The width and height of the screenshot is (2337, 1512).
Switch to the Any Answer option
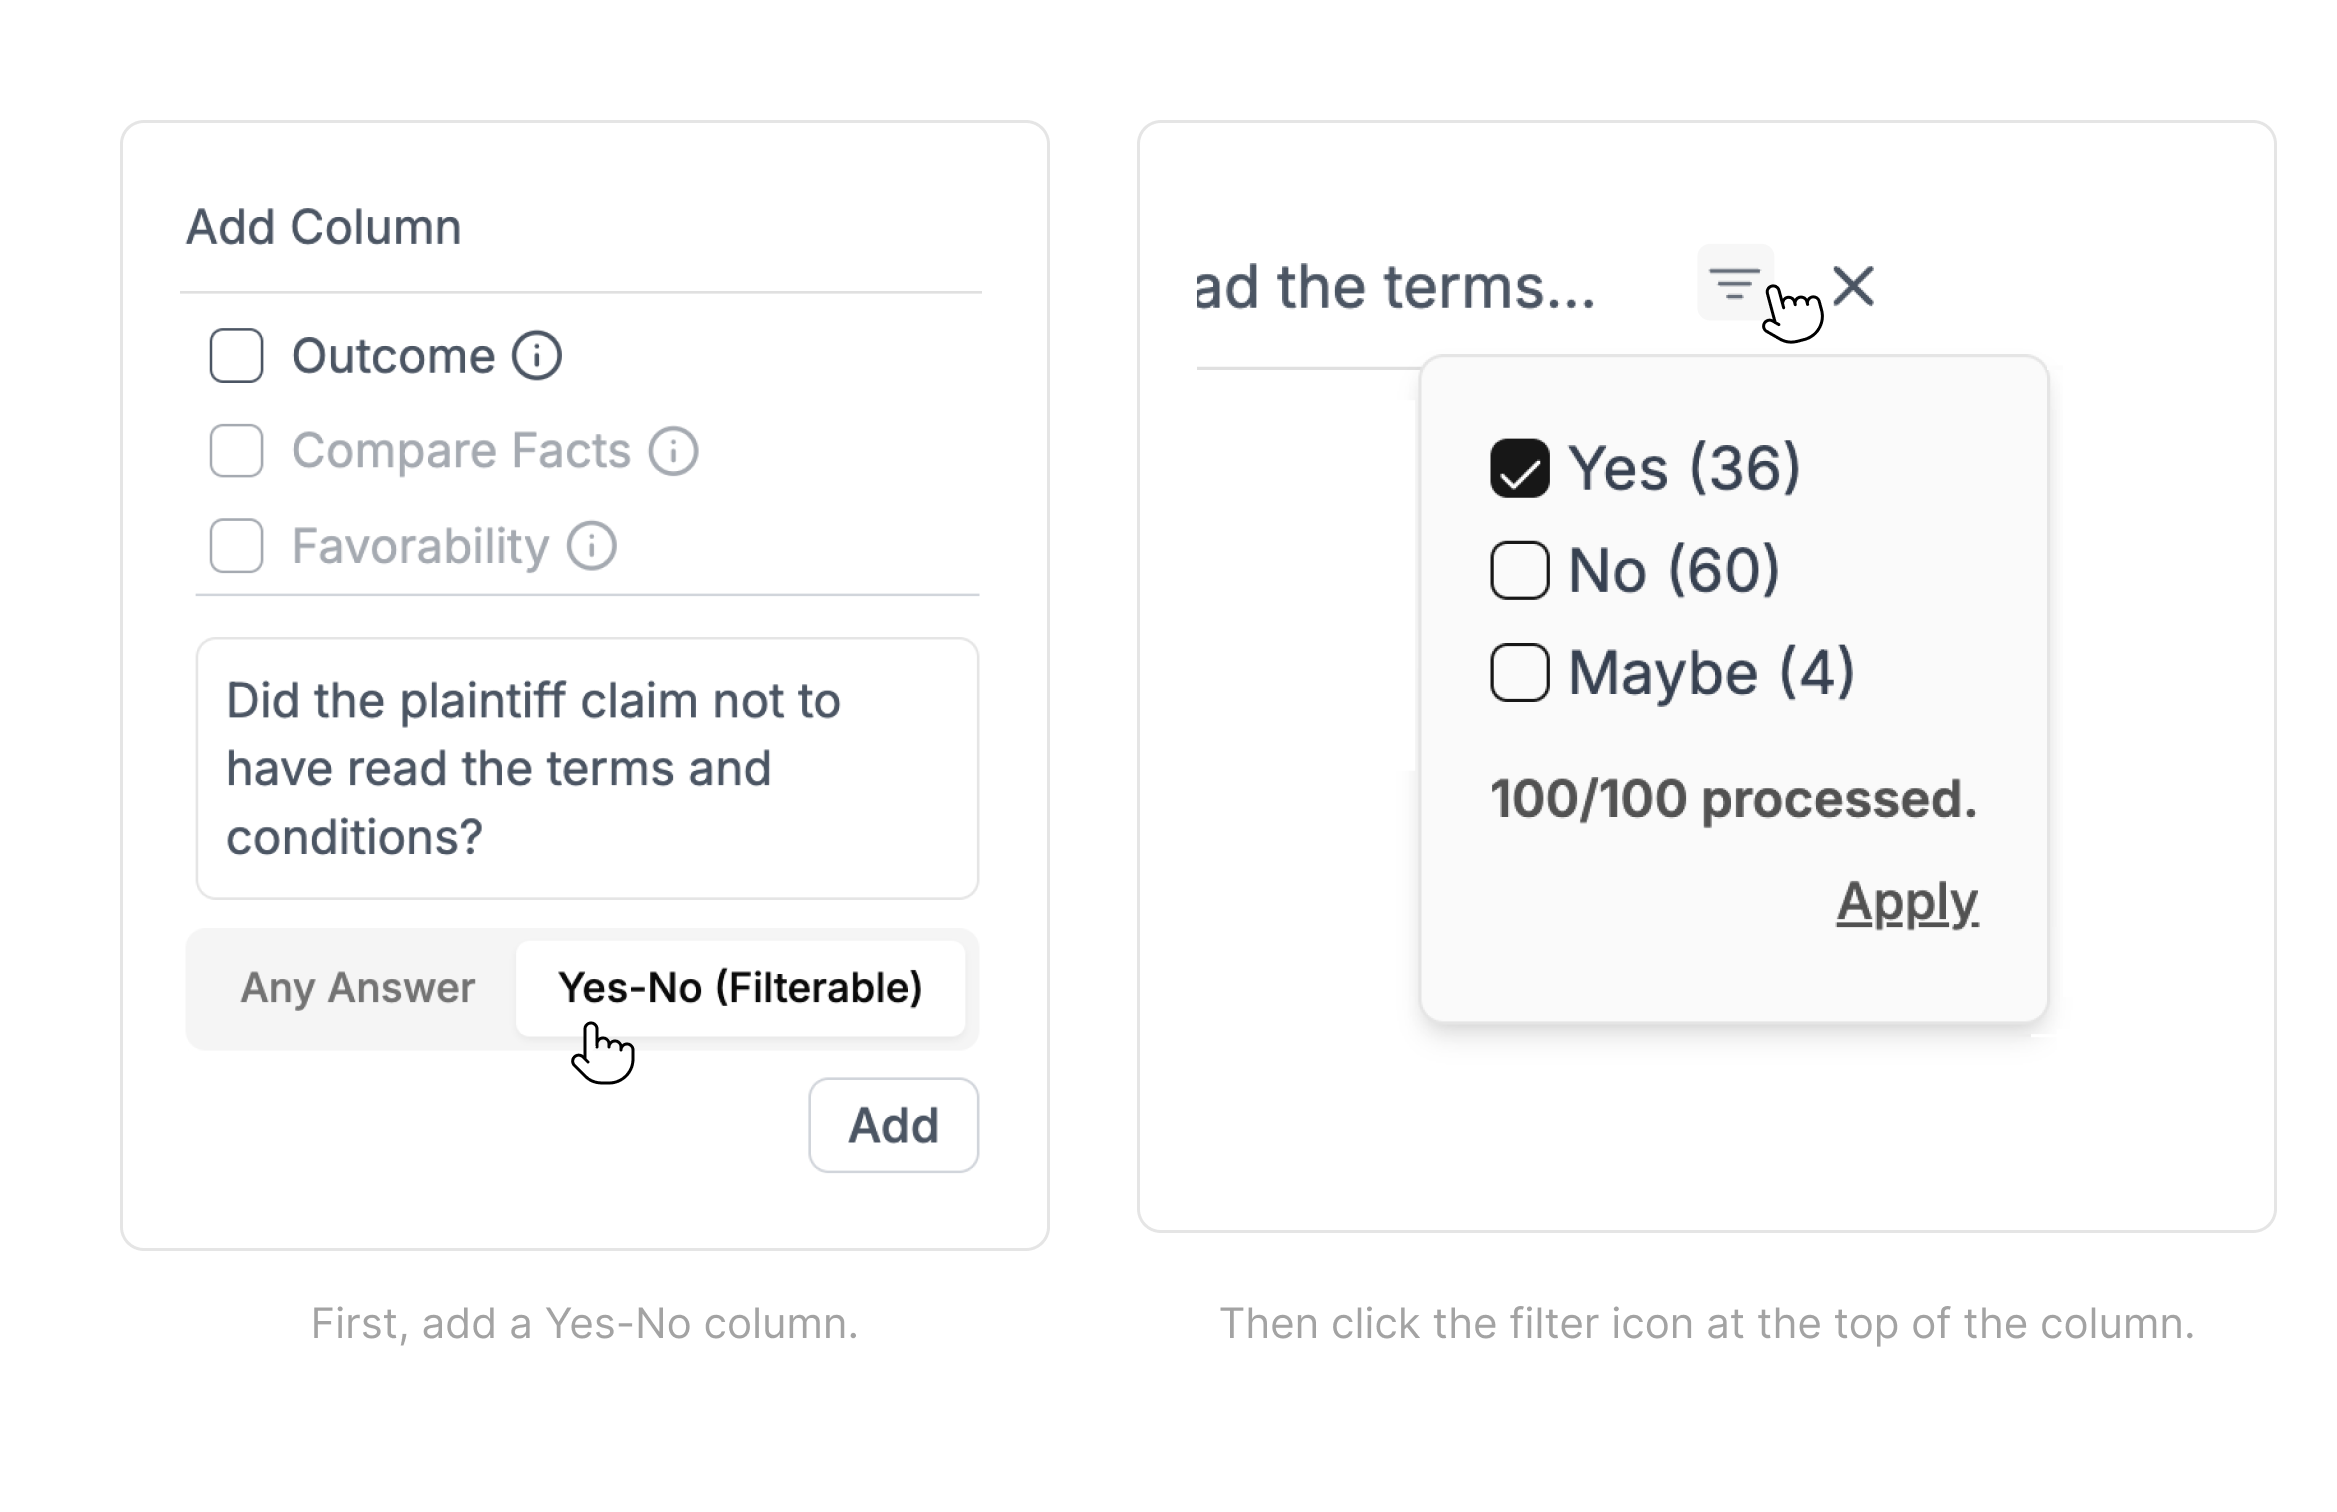(x=357, y=988)
